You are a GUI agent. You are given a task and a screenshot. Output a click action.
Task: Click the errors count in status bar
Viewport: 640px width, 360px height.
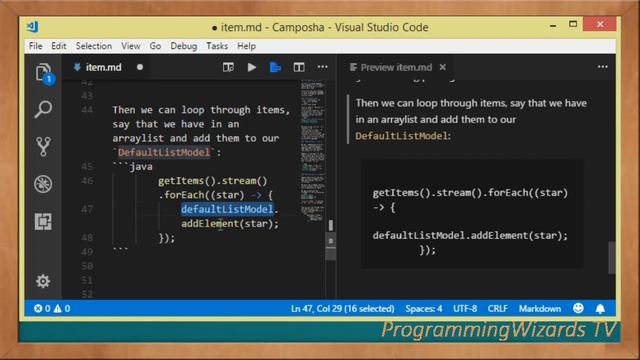[x=42, y=309]
